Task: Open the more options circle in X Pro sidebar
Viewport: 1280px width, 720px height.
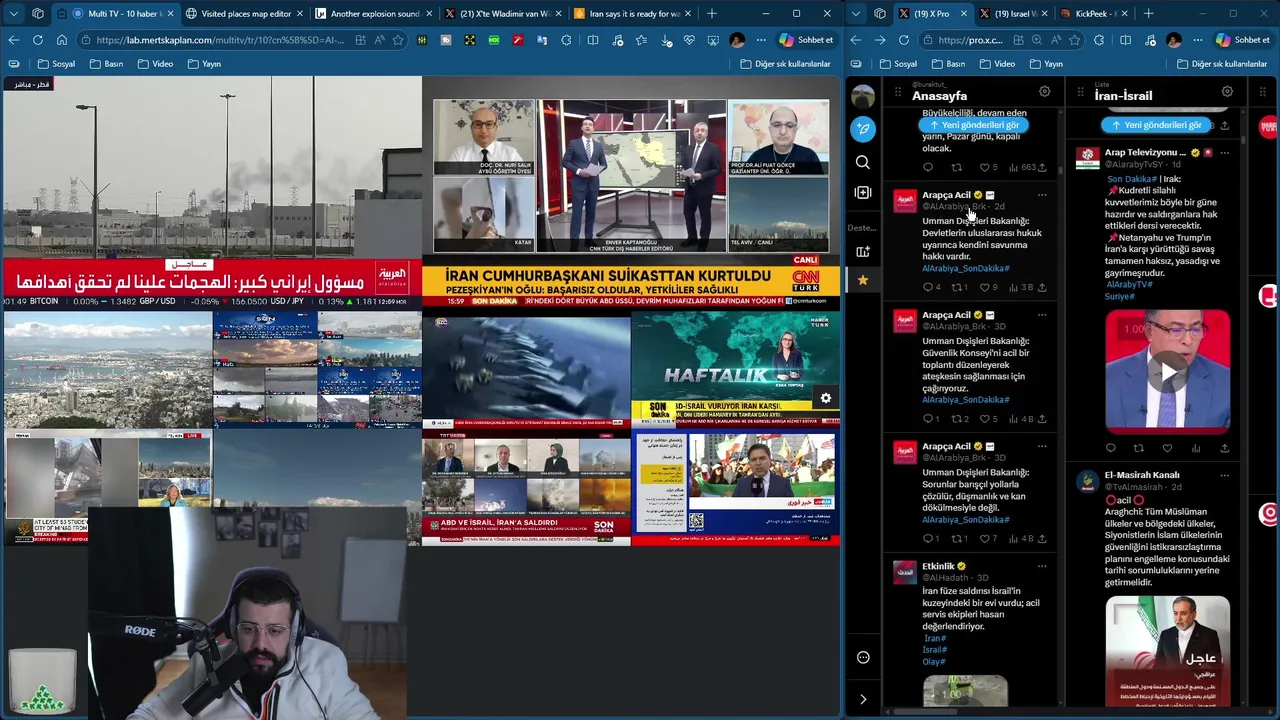Action: point(863,657)
